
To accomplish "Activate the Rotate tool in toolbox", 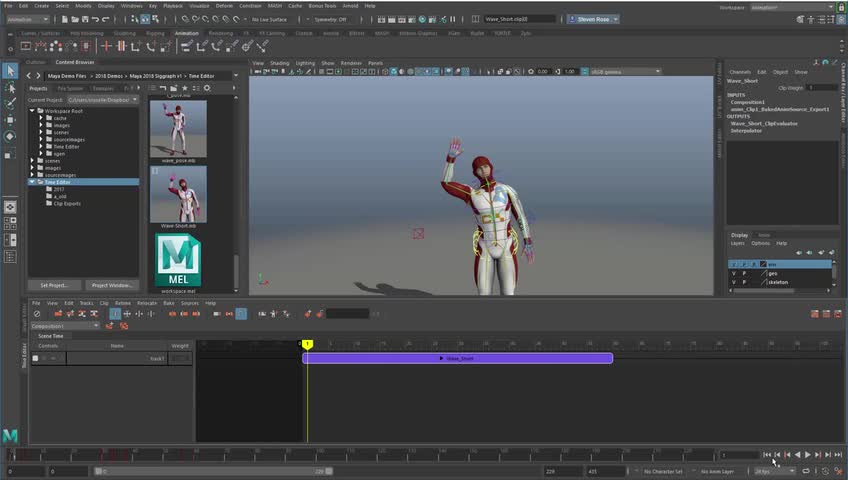I will tap(10, 136).
